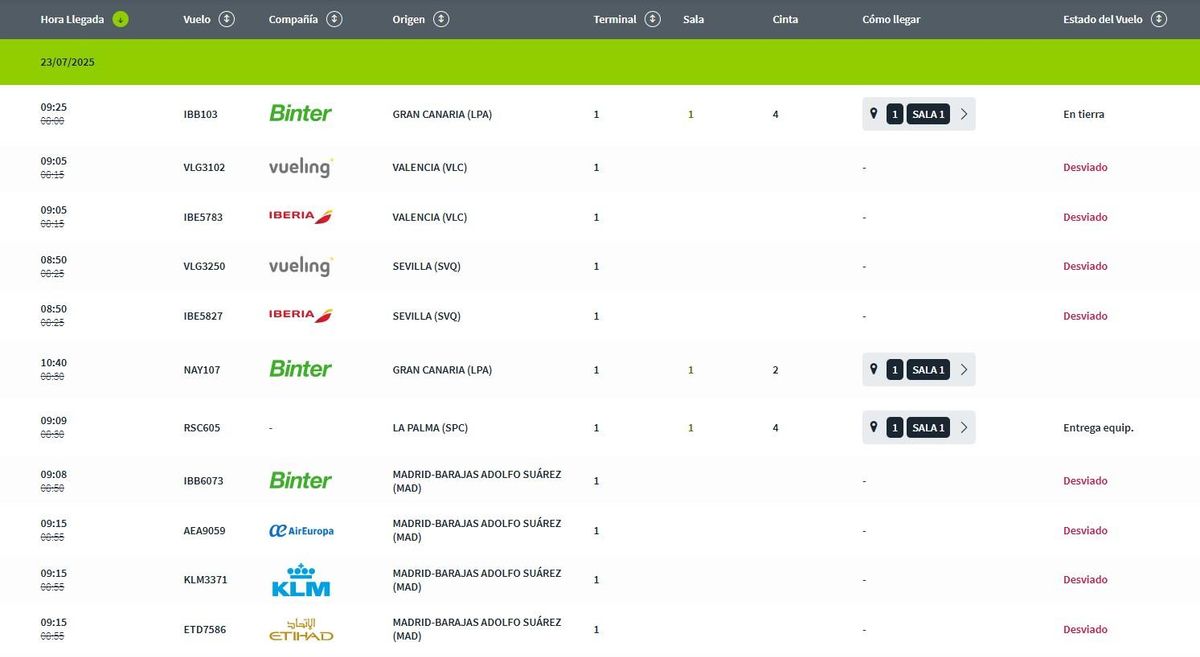
Task: Click the Vueling logo for flight VLG3250
Action: point(301,266)
